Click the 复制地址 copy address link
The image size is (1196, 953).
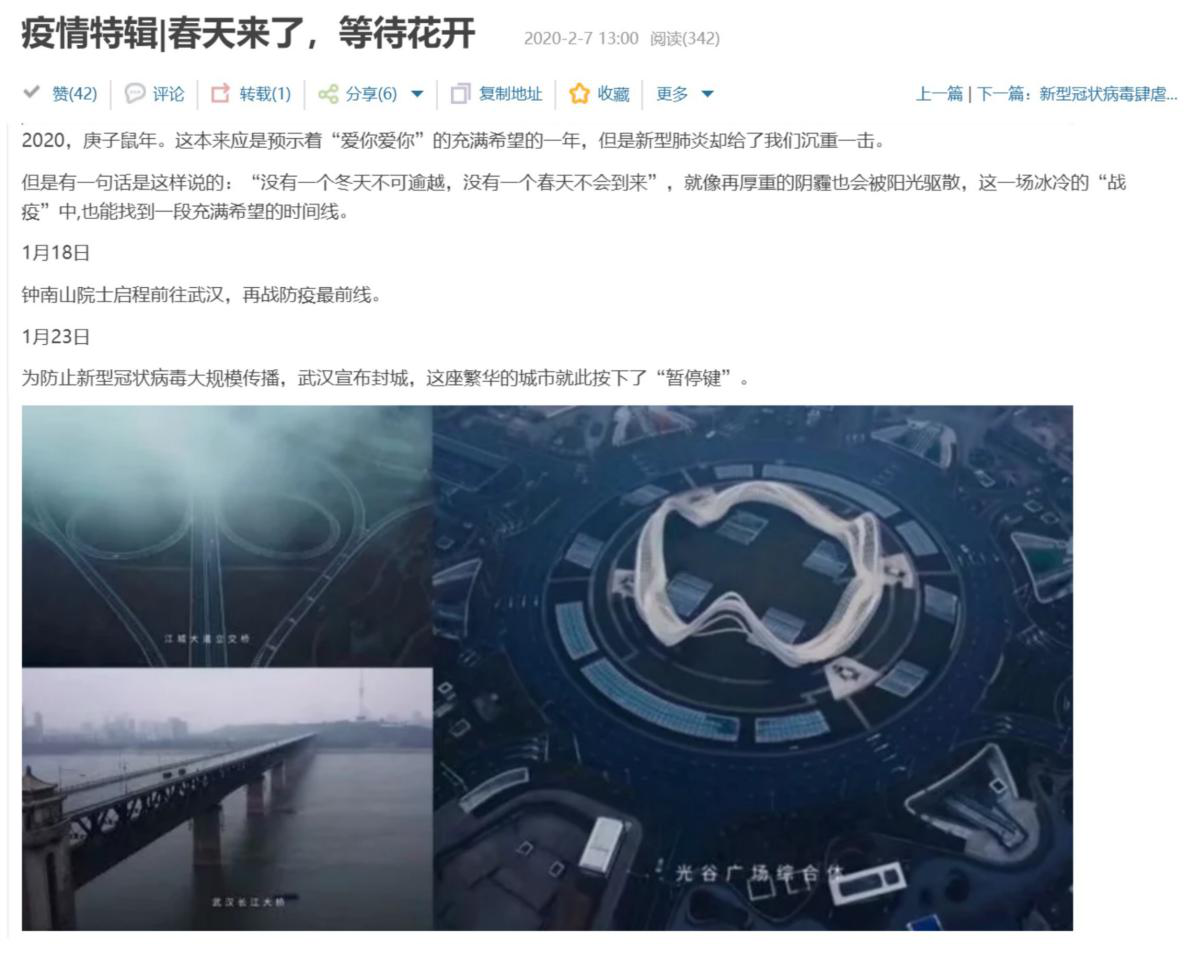pyautogui.click(x=511, y=94)
